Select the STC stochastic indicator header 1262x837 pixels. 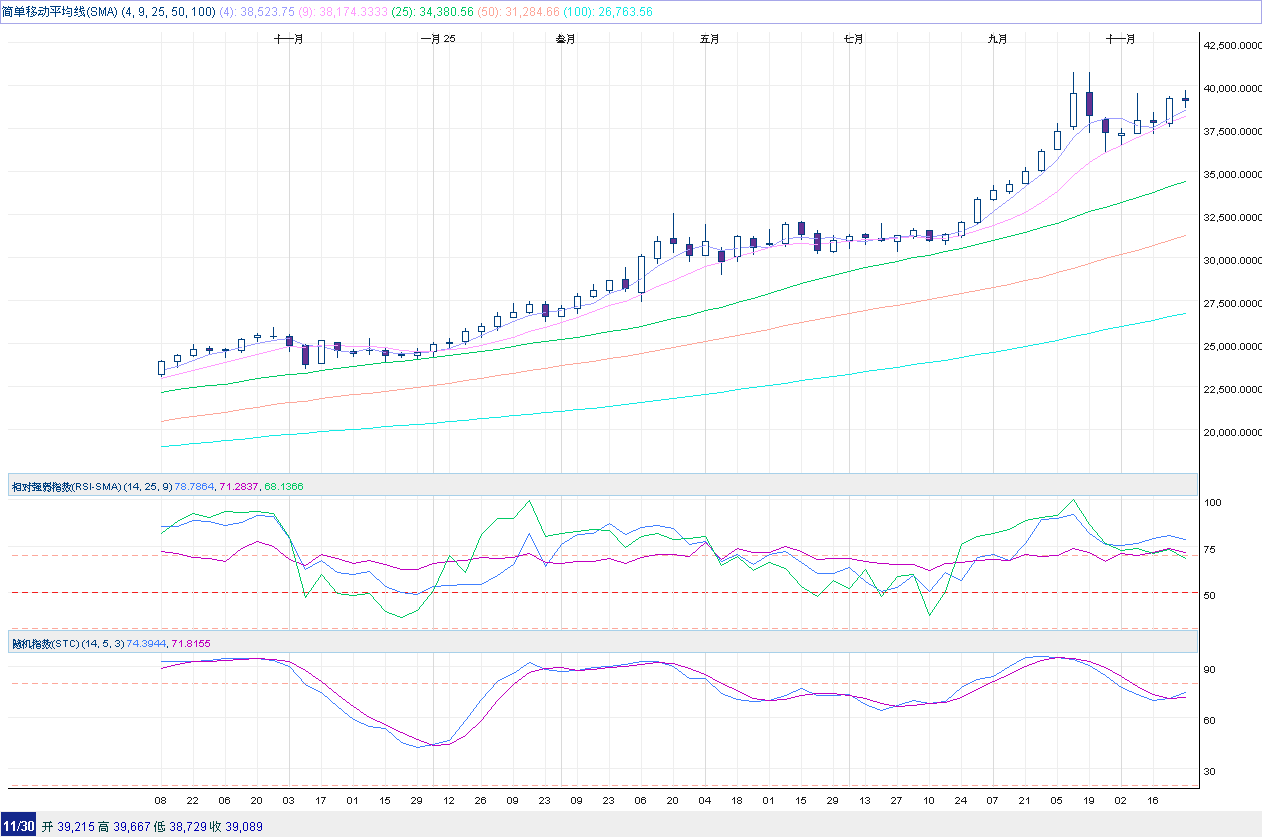tap(66, 643)
